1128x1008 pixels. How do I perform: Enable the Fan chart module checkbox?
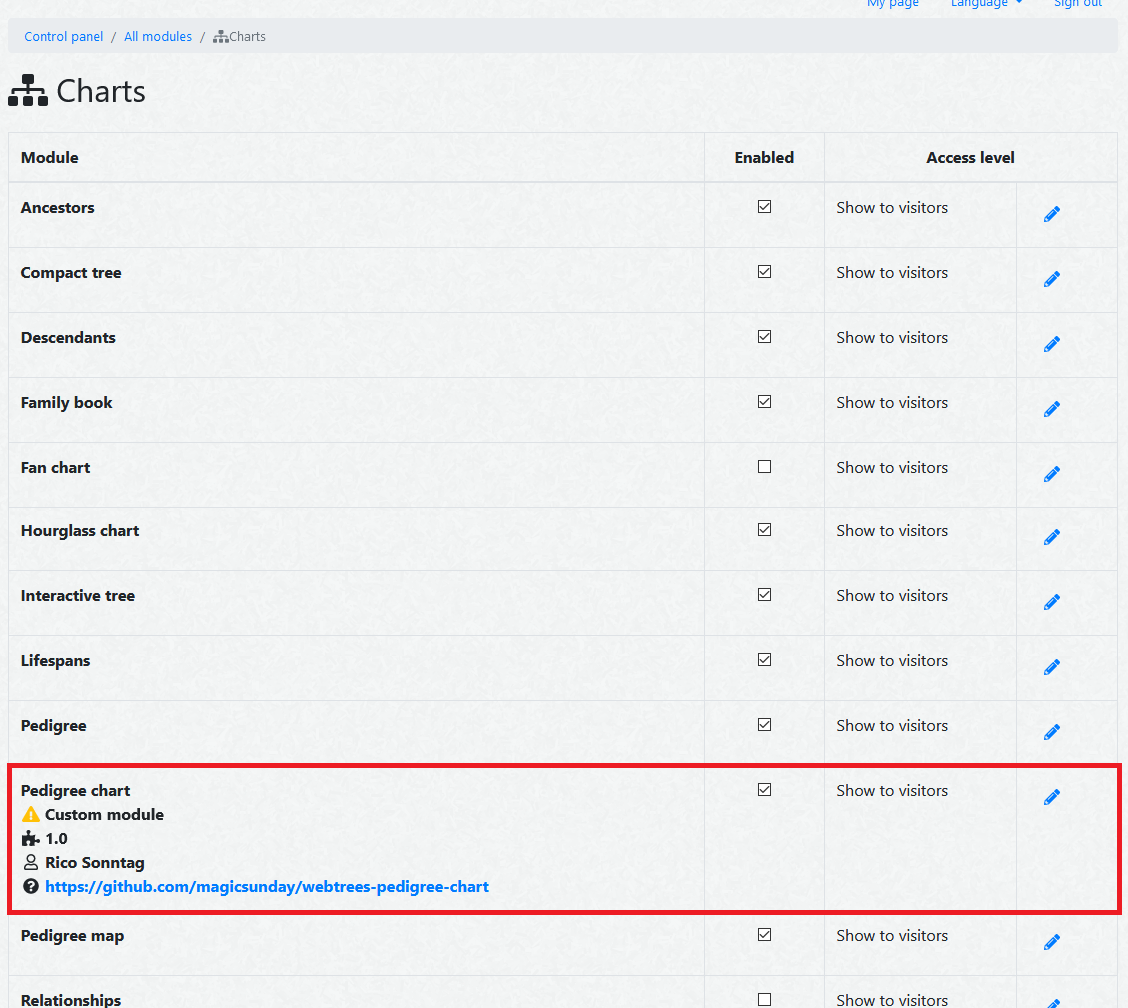tap(765, 466)
